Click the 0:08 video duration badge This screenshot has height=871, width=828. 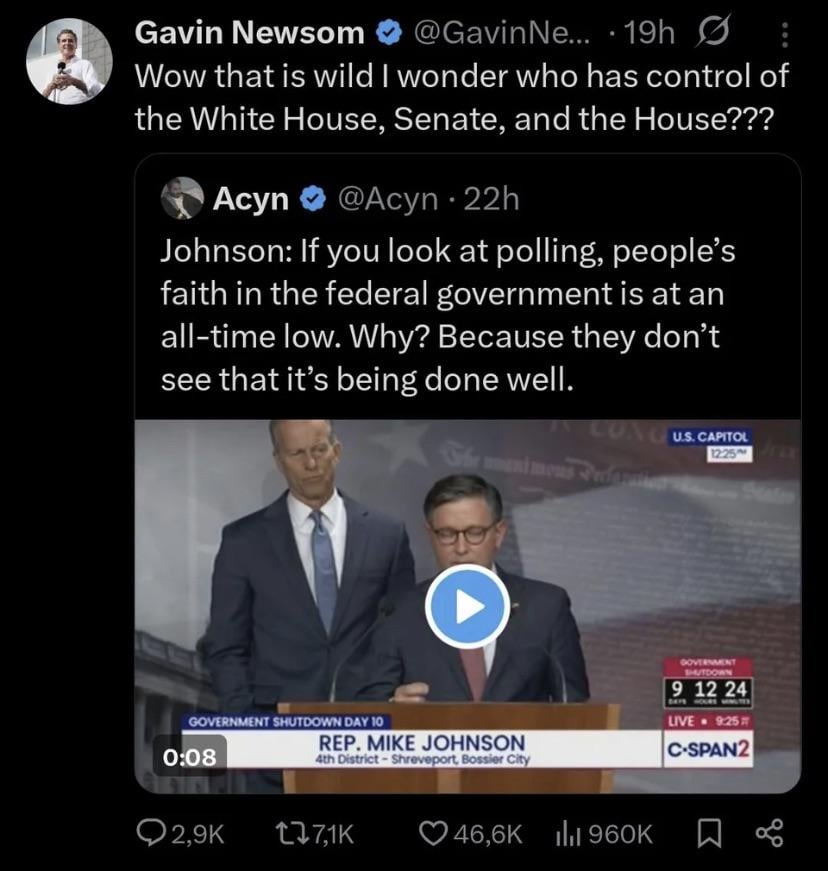(x=188, y=756)
